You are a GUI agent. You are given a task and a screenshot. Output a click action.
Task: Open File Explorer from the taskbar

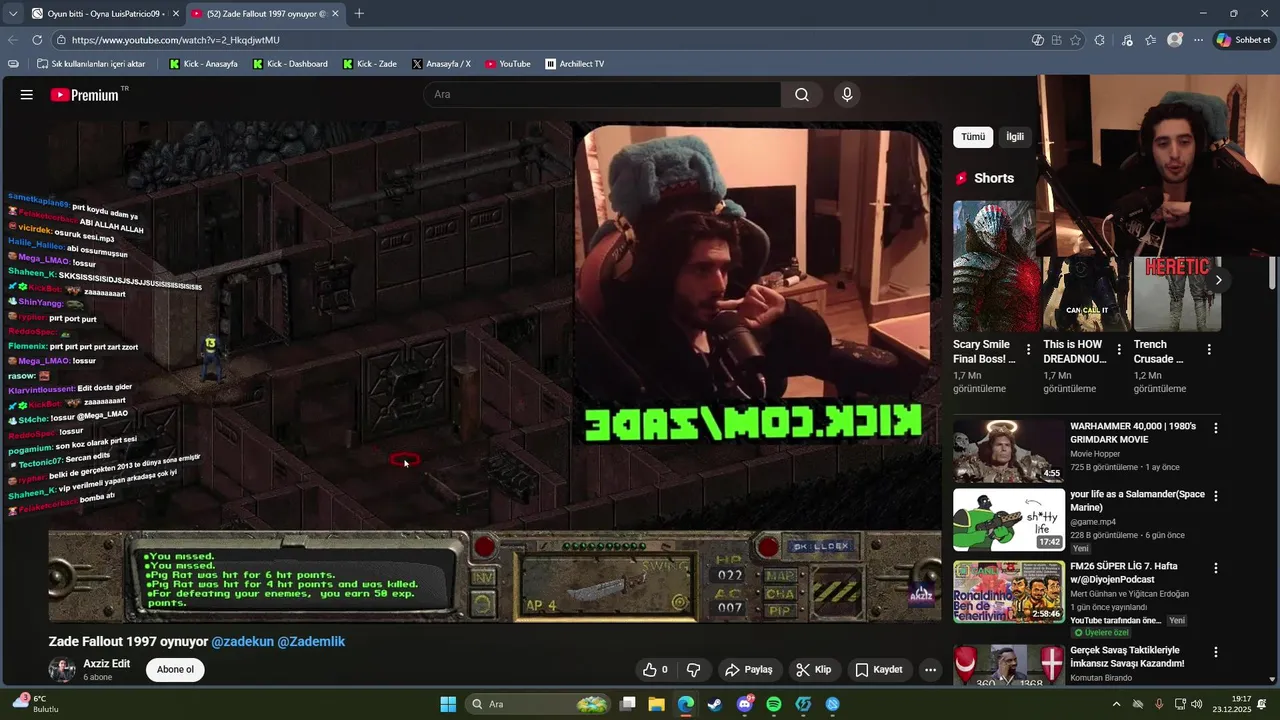pyautogui.click(x=656, y=704)
